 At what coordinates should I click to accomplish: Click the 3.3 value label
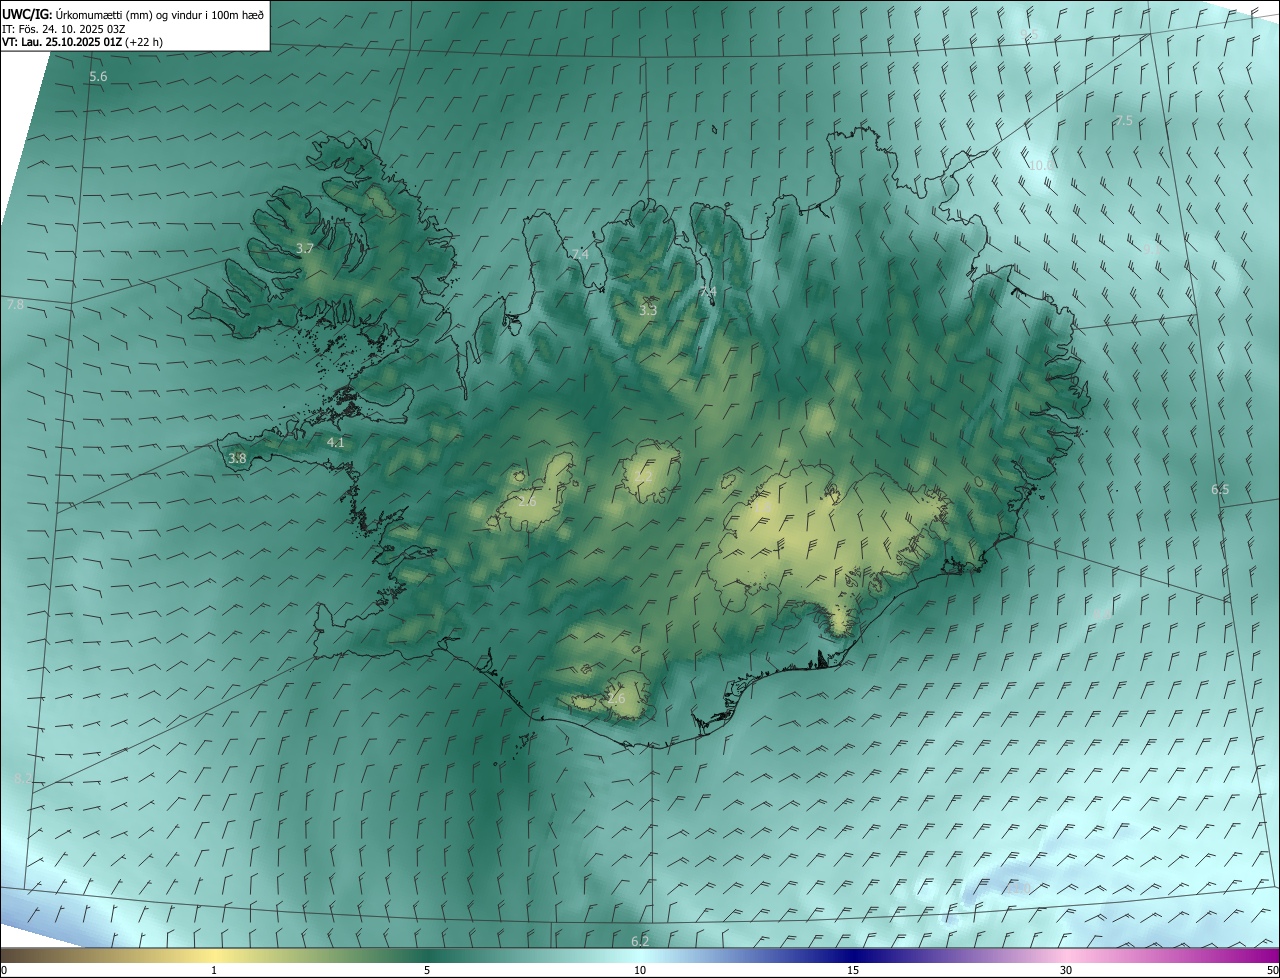648,310
